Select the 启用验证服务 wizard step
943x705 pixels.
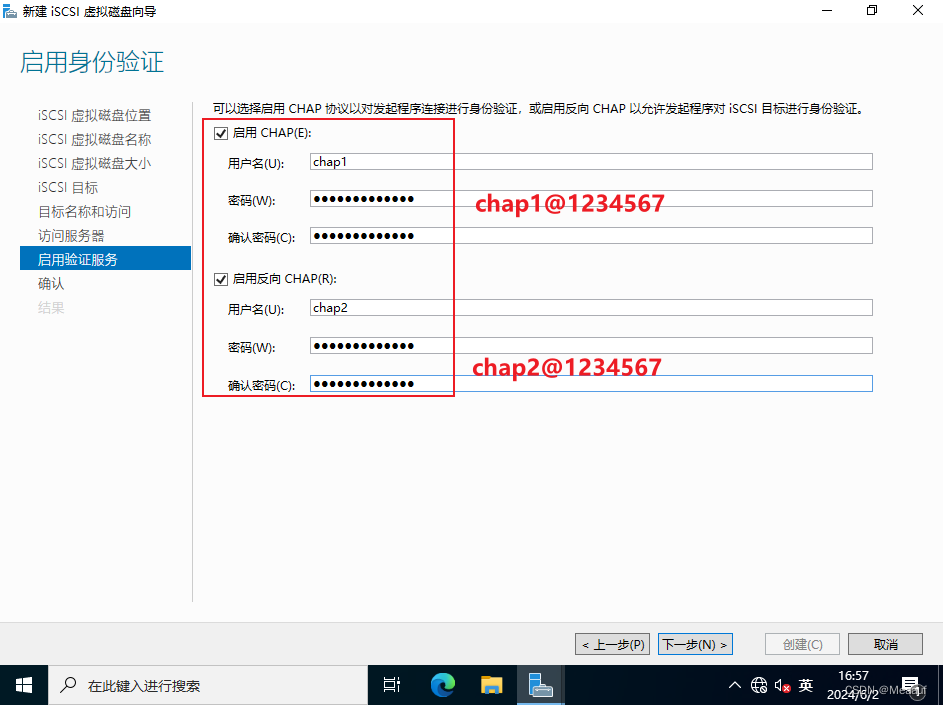pos(105,258)
